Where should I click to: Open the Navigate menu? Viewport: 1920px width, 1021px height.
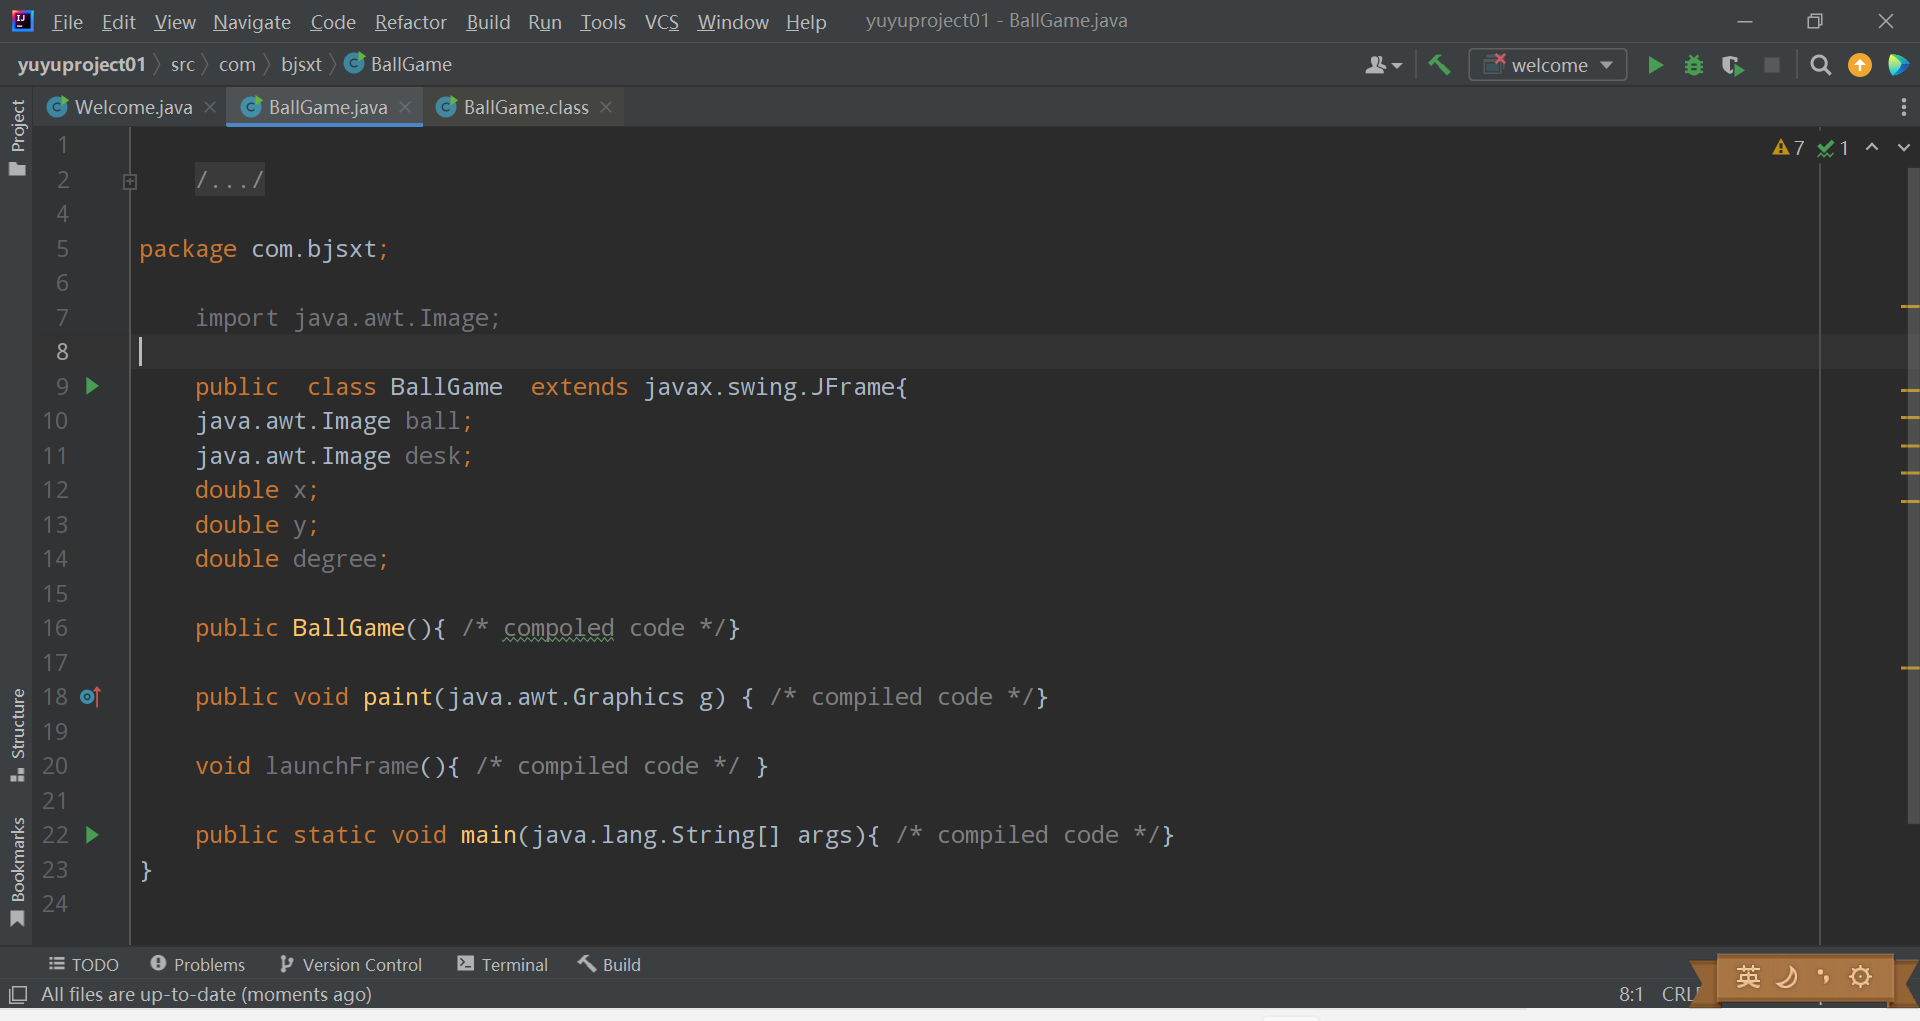(252, 21)
